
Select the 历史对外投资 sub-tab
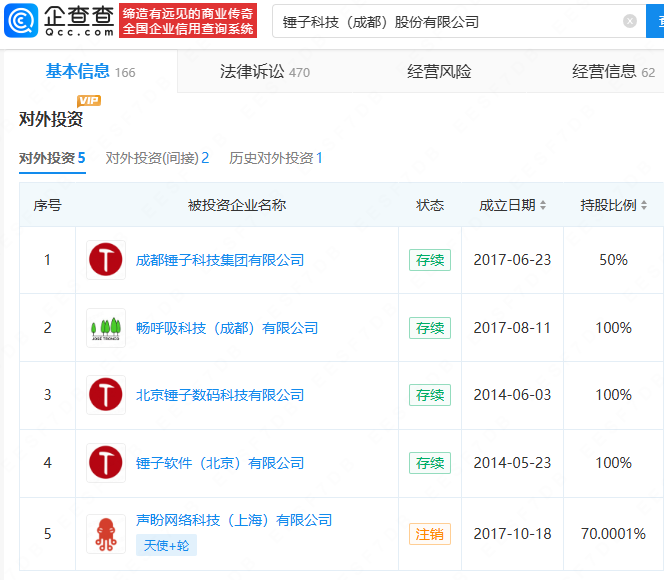tap(276, 158)
